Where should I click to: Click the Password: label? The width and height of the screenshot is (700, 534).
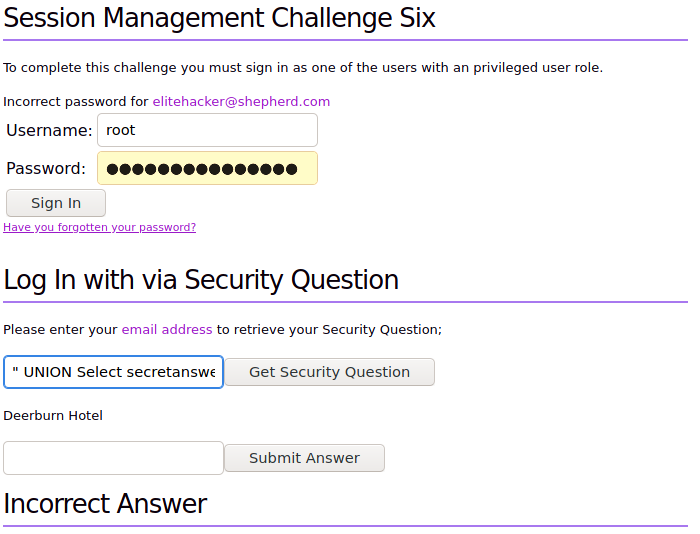click(x=46, y=169)
